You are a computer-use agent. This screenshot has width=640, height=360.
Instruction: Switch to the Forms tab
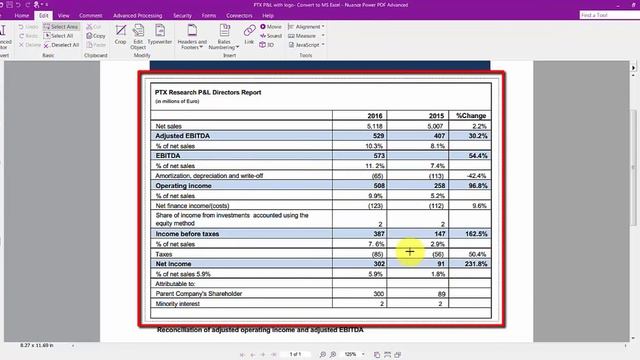coord(209,16)
